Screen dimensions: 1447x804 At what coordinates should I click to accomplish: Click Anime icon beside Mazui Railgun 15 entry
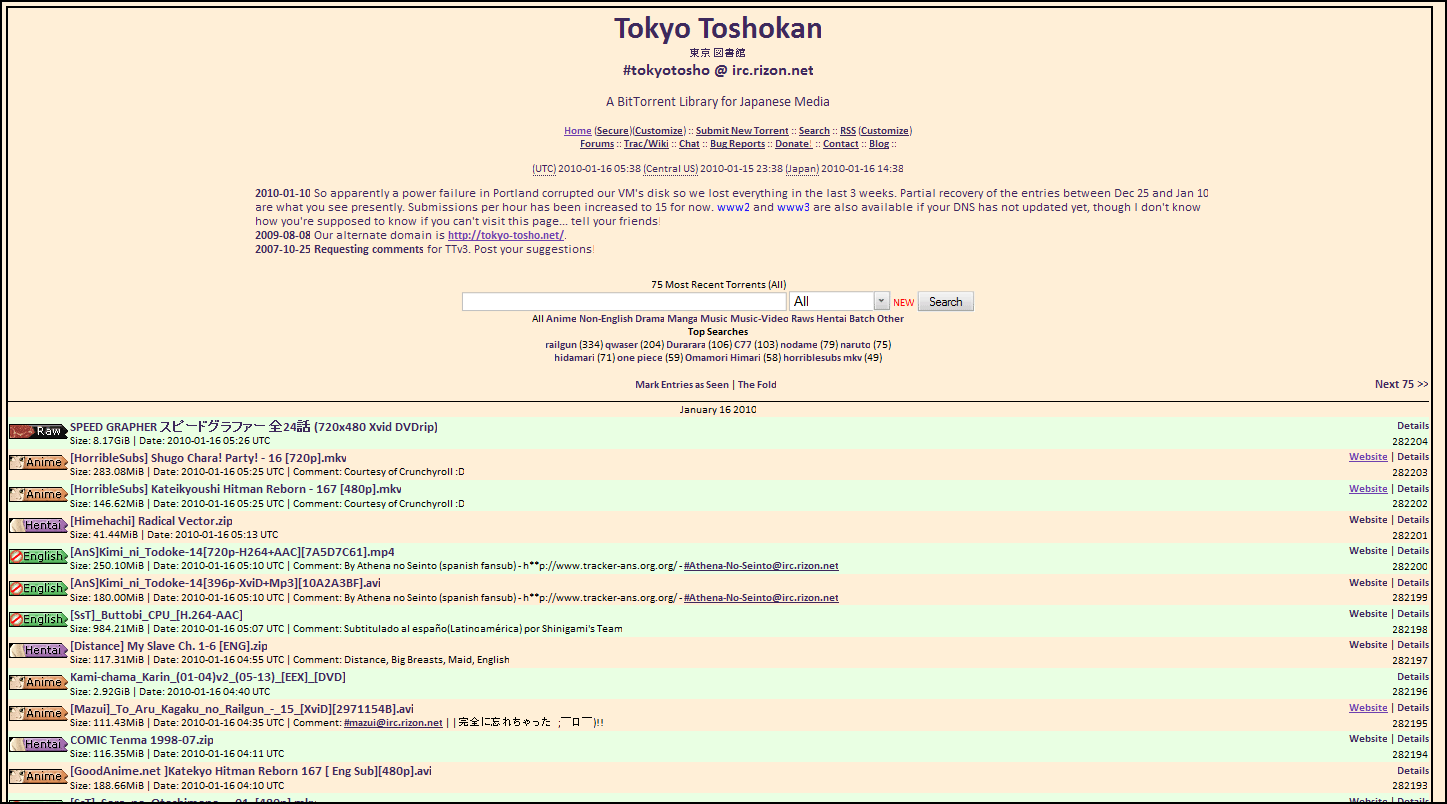click(38, 713)
